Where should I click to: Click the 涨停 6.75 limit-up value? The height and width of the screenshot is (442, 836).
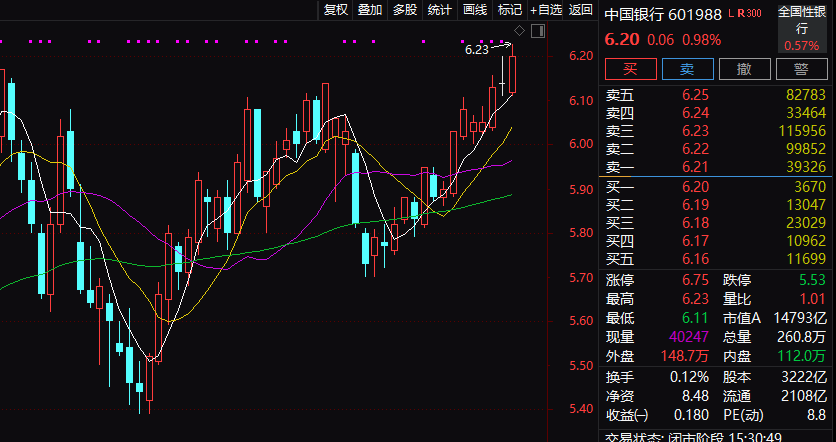point(696,280)
